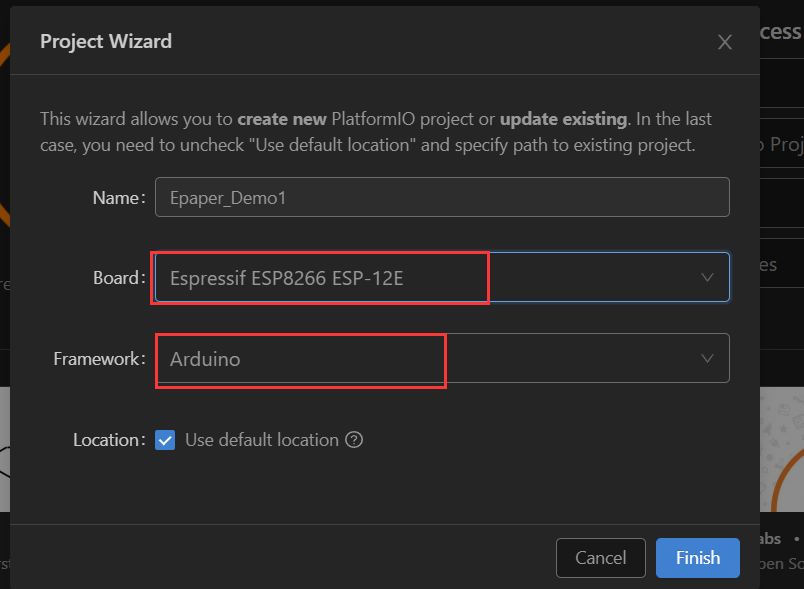
Task: Click the 'Board:' field label
Action: click(x=119, y=278)
